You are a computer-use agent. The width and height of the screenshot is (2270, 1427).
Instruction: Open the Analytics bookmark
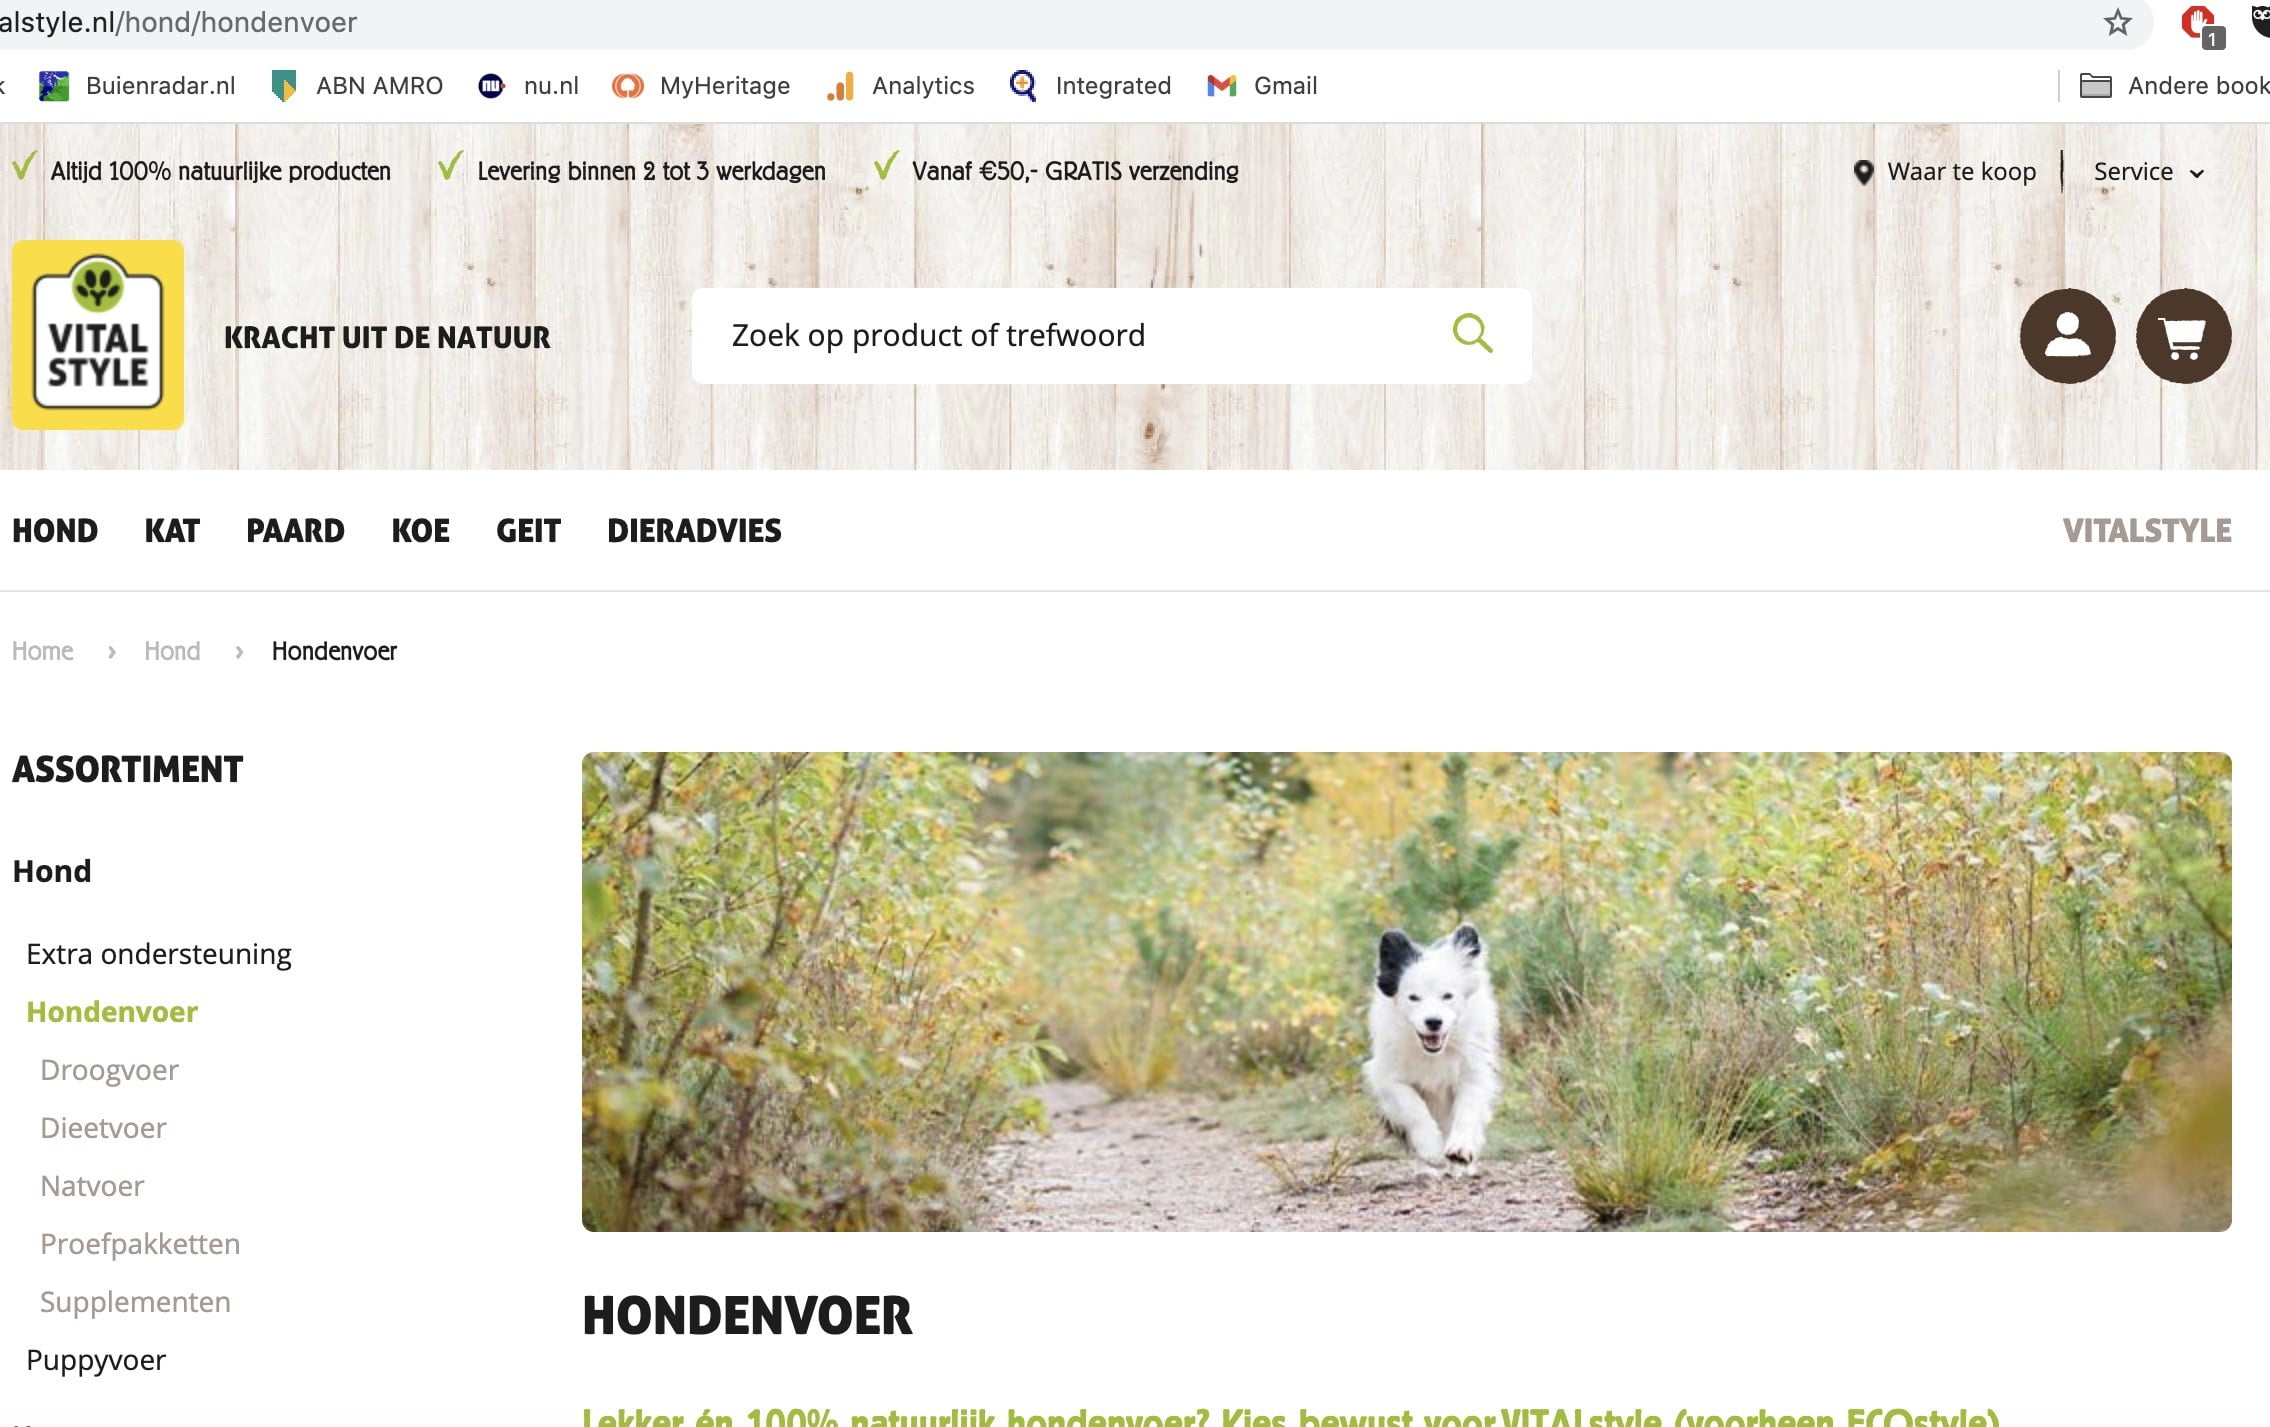(900, 86)
